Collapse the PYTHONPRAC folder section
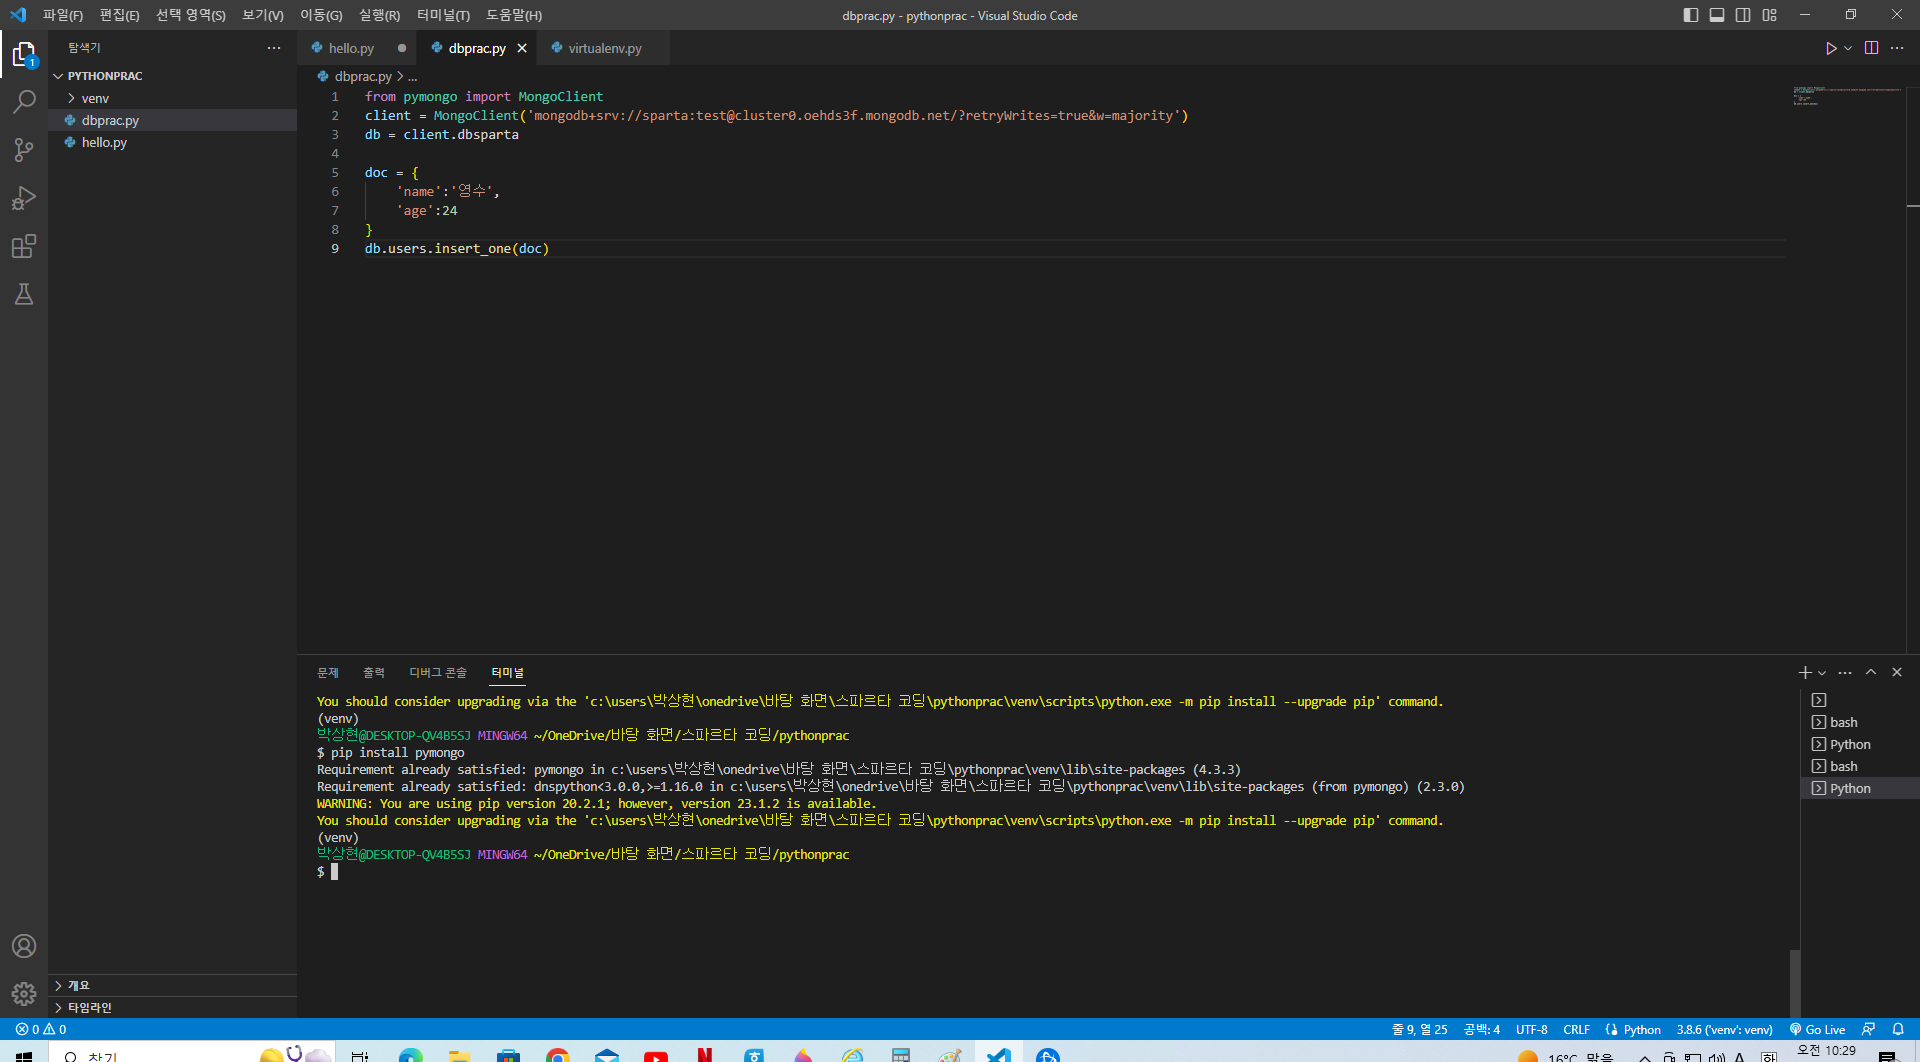The image size is (1920, 1062). click(x=172, y=76)
